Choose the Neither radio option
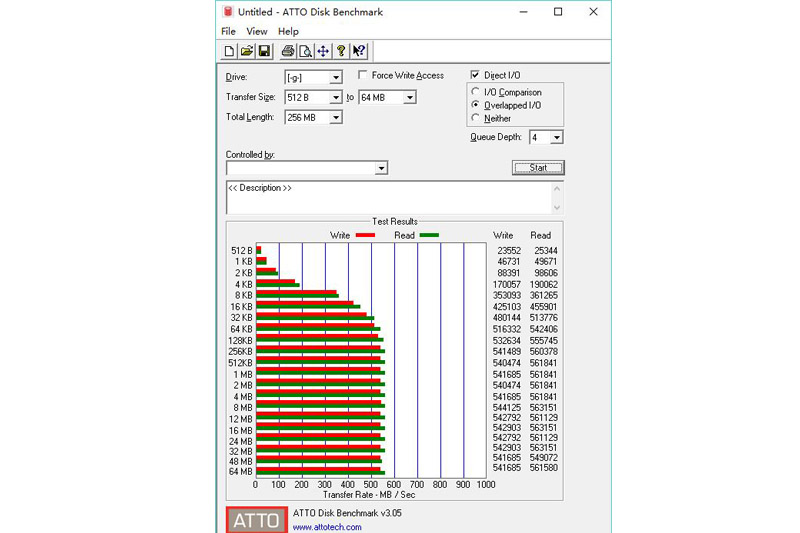Viewport: 800px width, 533px height. (x=475, y=118)
